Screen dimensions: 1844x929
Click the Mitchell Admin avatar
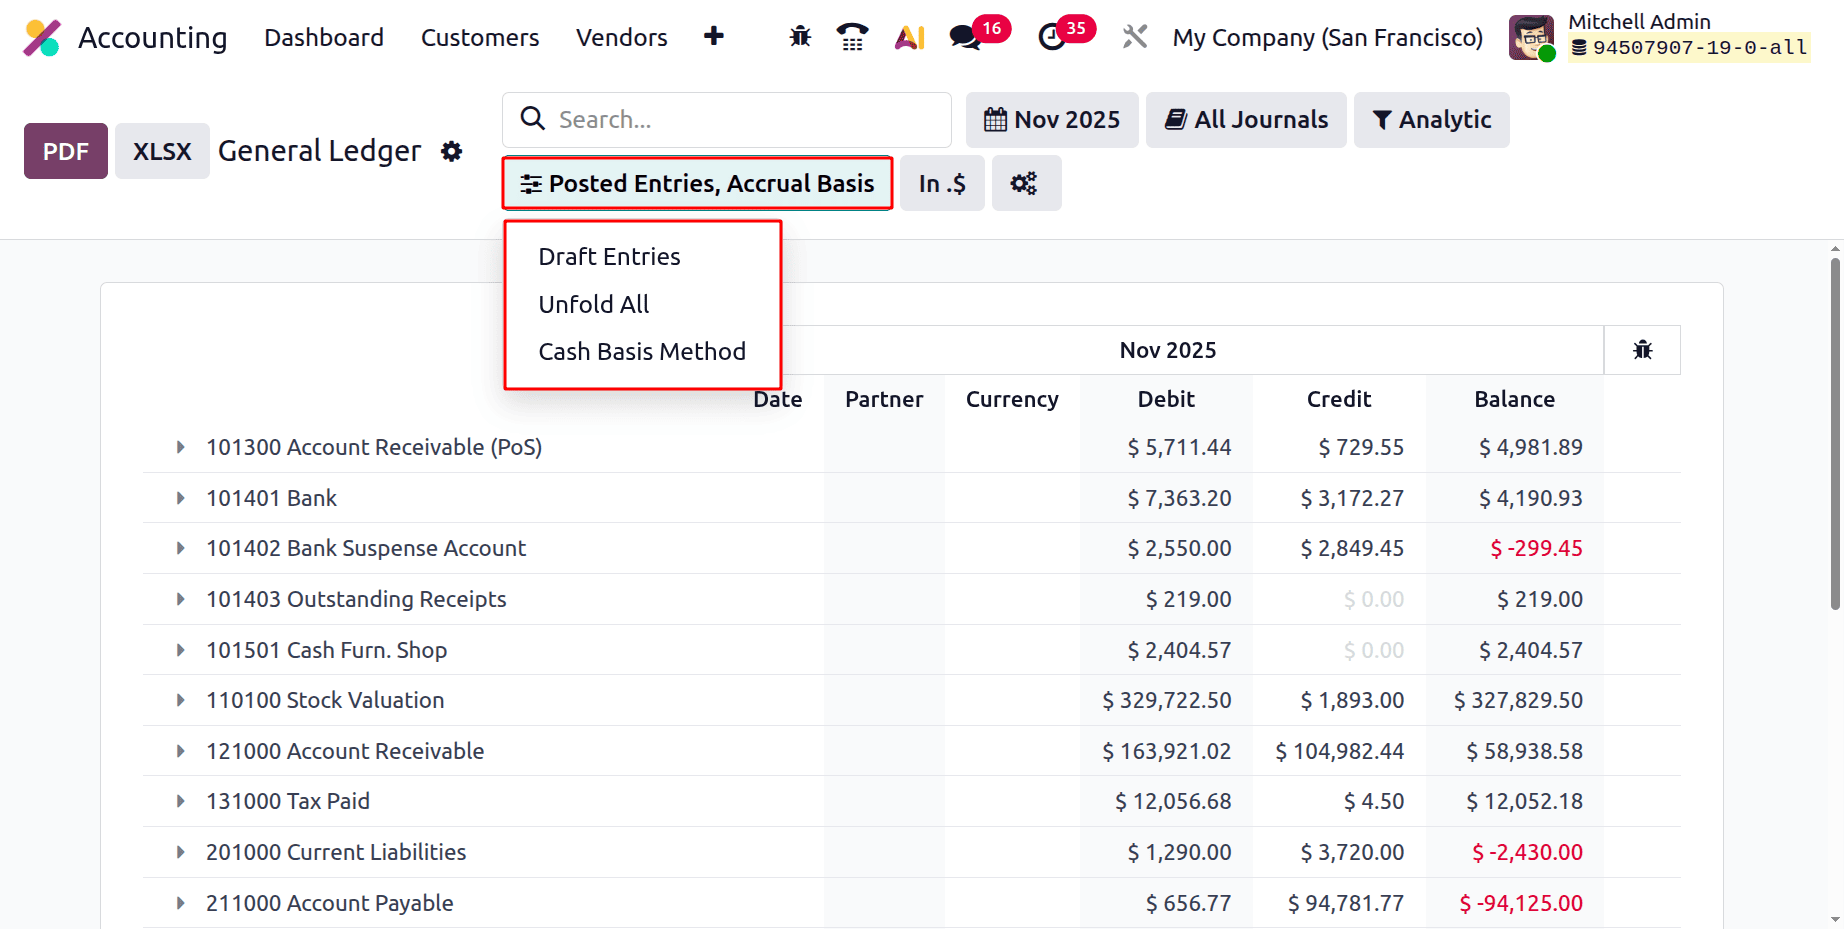(x=1531, y=38)
